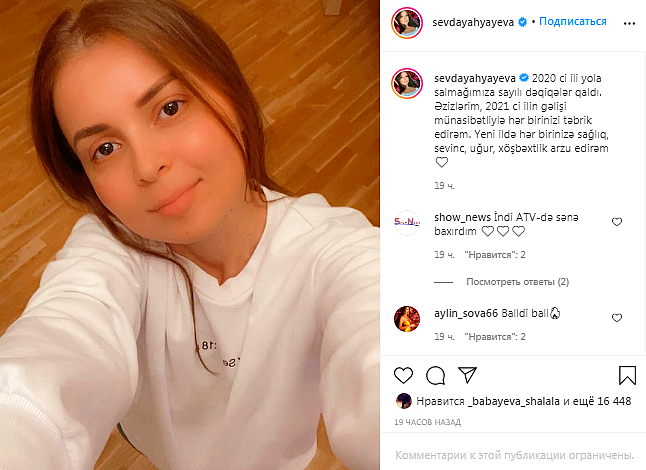Share post with the paper plane icon

[x=467, y=376]
